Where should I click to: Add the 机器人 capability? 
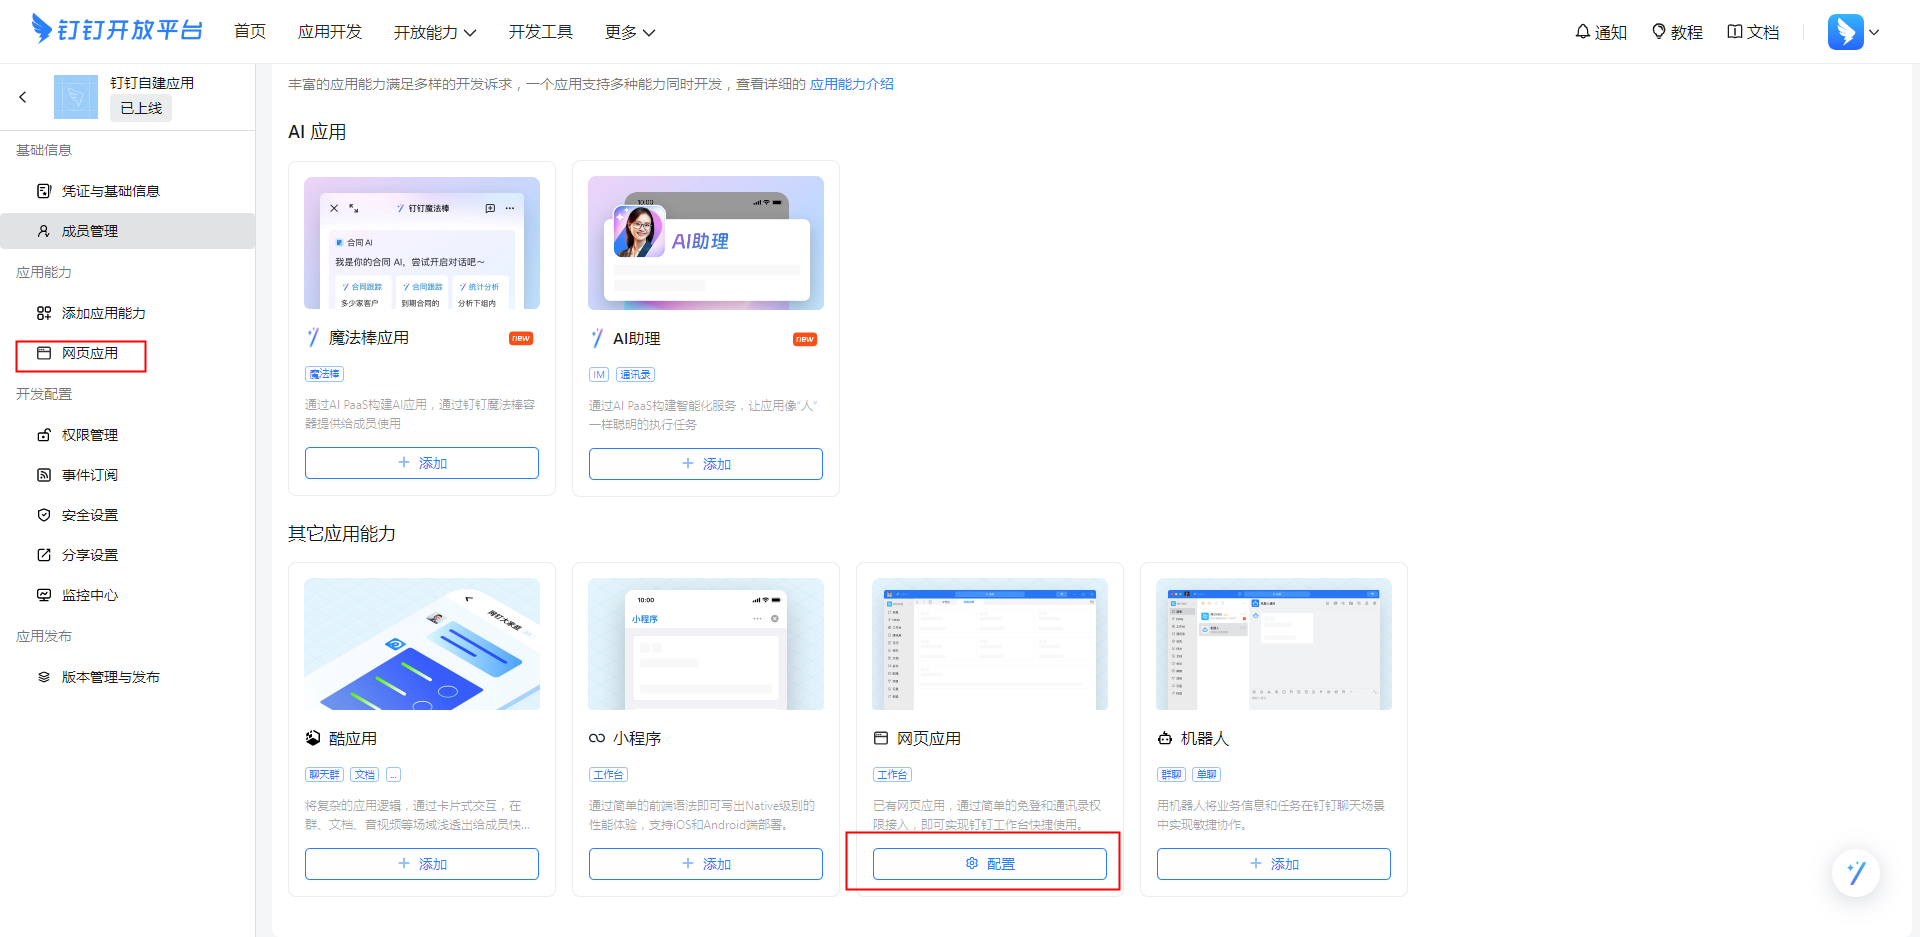coord(1274,864)
